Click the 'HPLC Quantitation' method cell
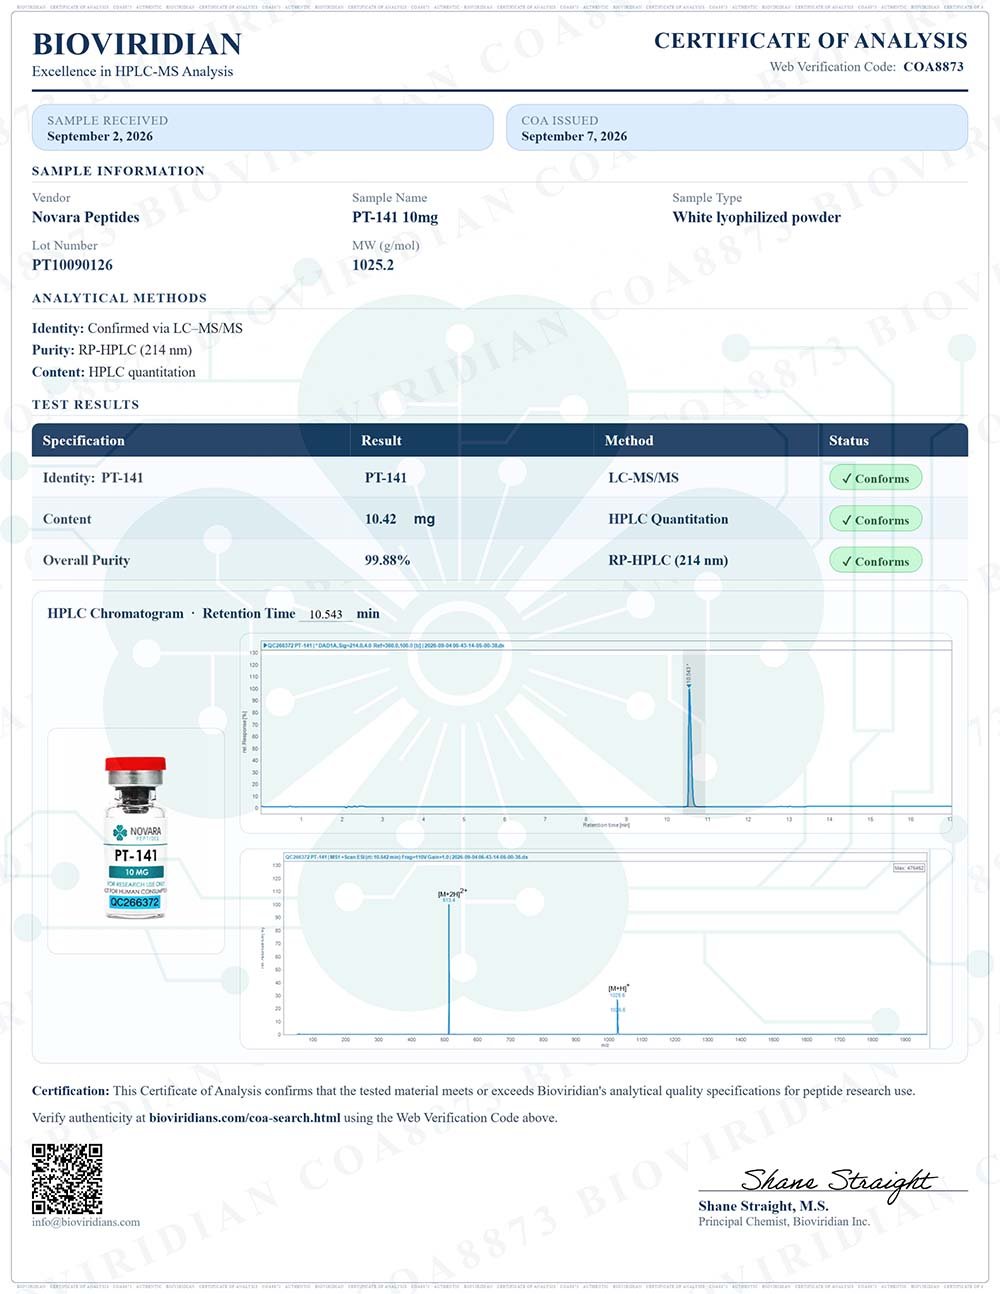The width and height of the screenshot is (1000, 1294). (668, 519)
